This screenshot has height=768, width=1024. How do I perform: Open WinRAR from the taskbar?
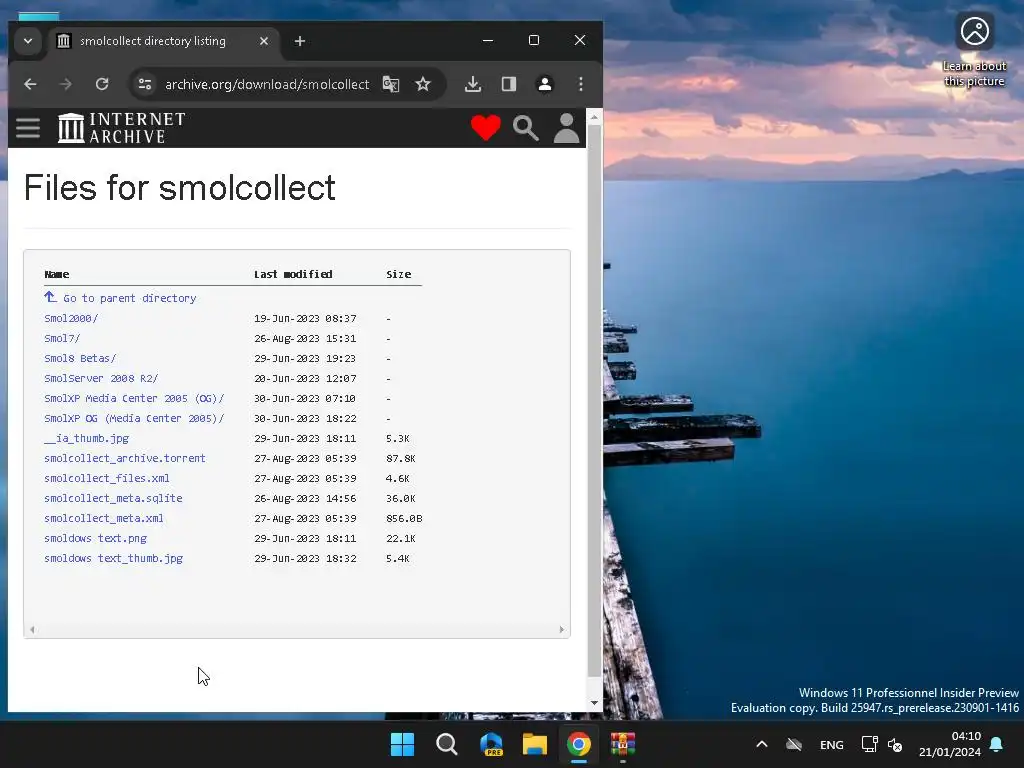click(x=623, y=744)
